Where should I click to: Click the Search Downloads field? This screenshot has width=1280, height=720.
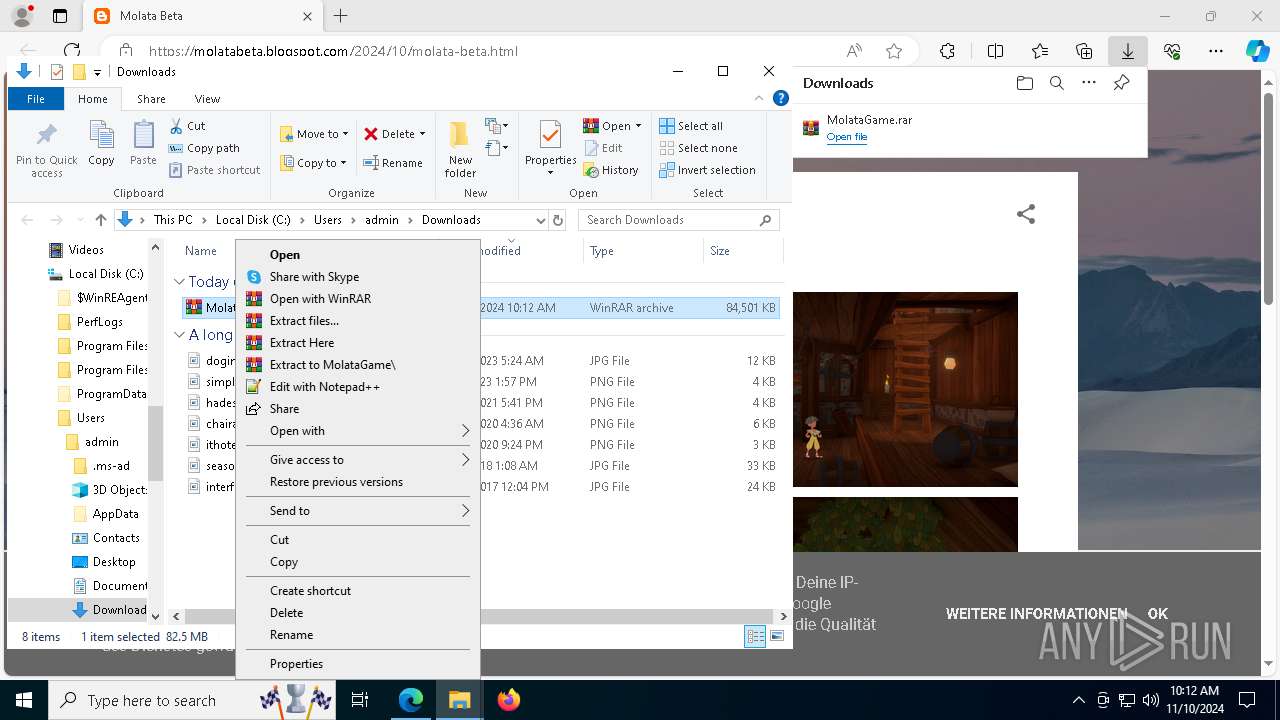tap(680, 220)
